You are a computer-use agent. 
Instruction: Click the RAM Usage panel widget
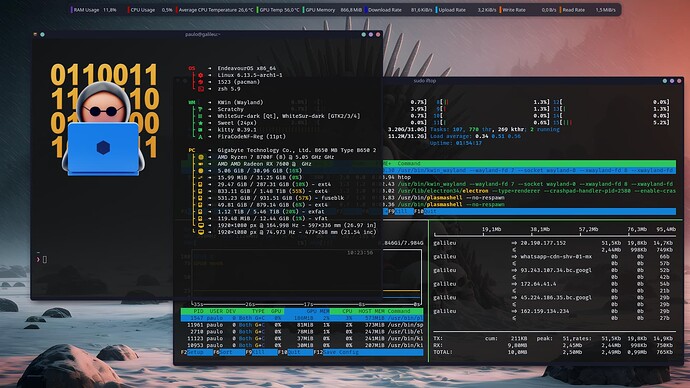click(x=94, y=10)
